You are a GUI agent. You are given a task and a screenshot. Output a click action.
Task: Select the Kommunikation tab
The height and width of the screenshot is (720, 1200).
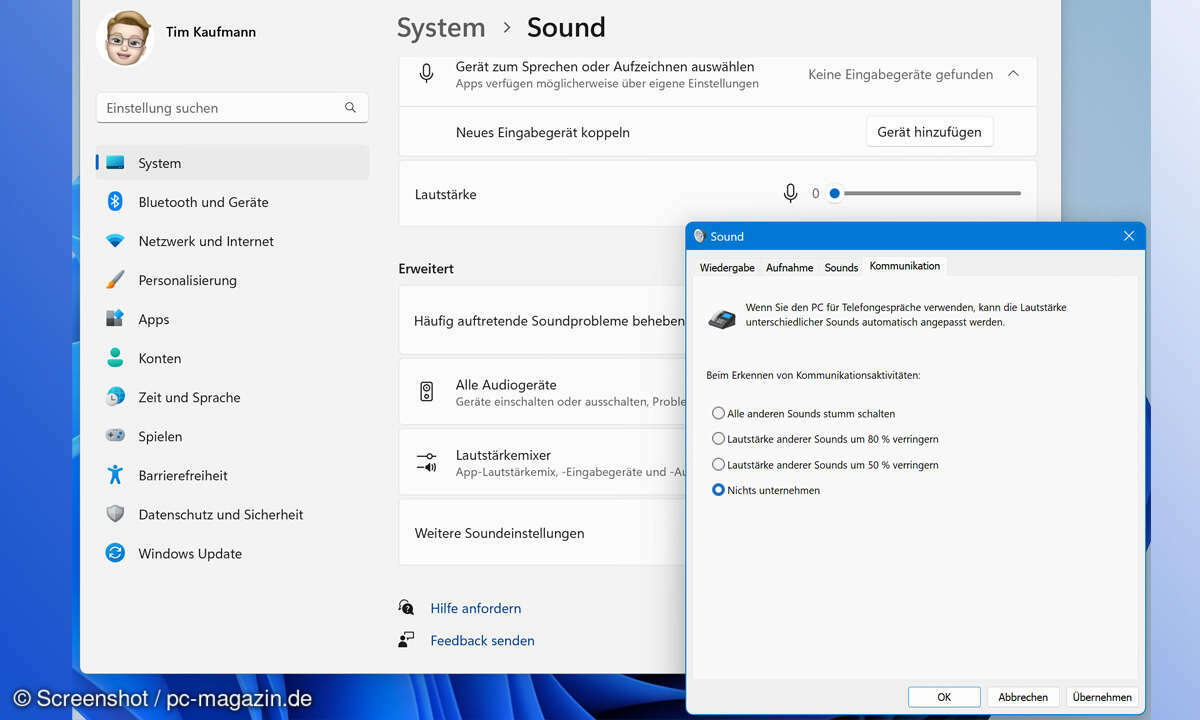tap(905, 266)
